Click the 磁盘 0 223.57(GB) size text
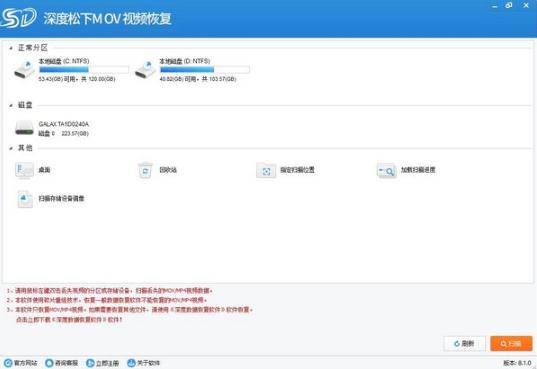 pyautogui.click(x=63, y=133)
